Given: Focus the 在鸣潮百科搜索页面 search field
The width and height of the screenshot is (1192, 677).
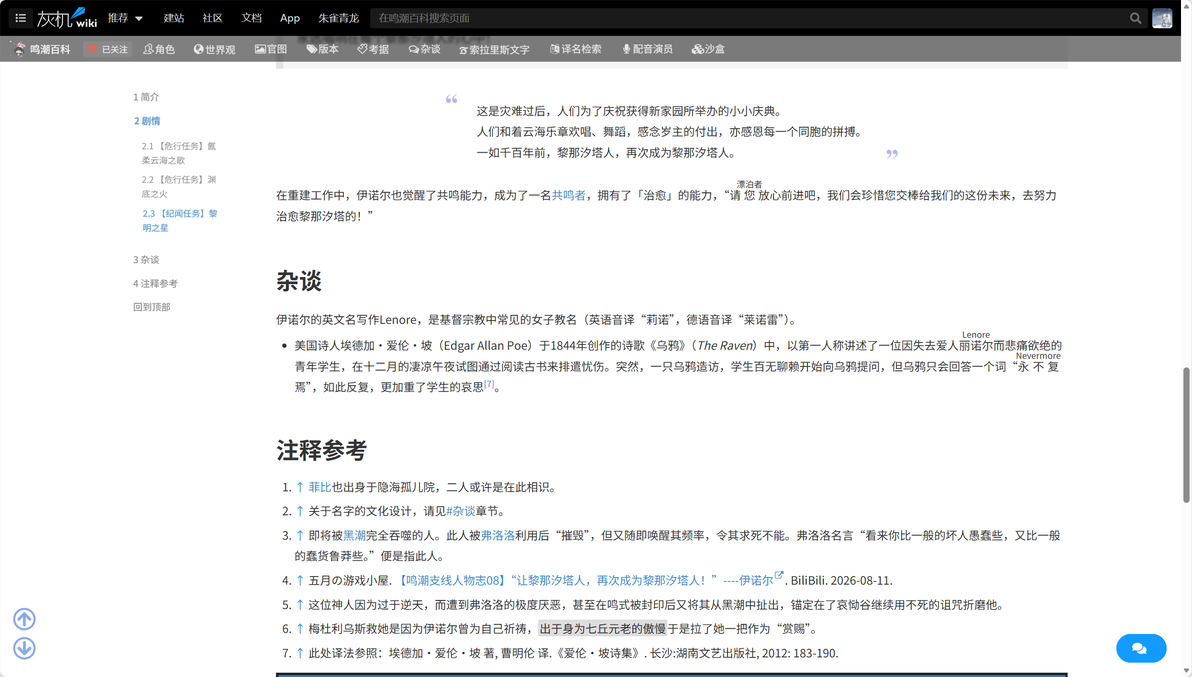Looking at the screenshot, I should point(749,18).
